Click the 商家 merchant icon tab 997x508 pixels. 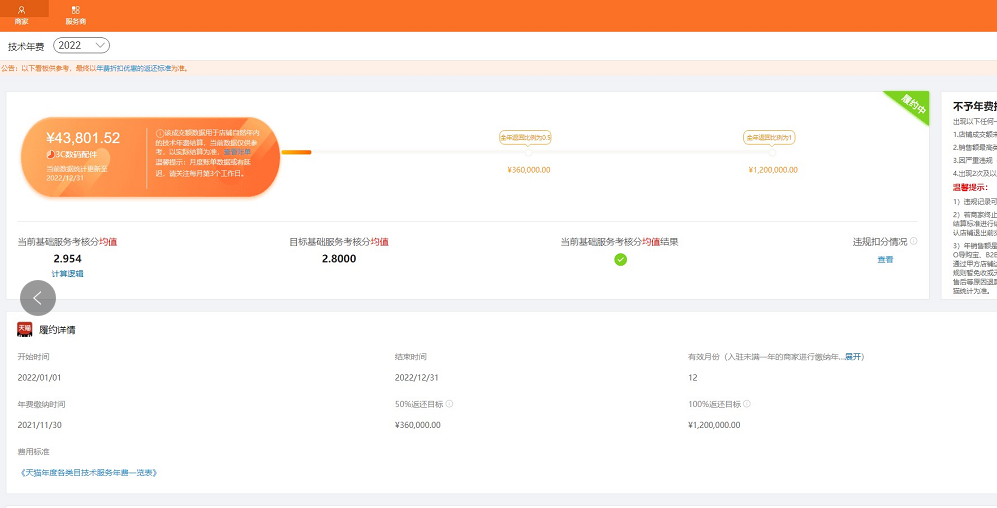[21, 14]
